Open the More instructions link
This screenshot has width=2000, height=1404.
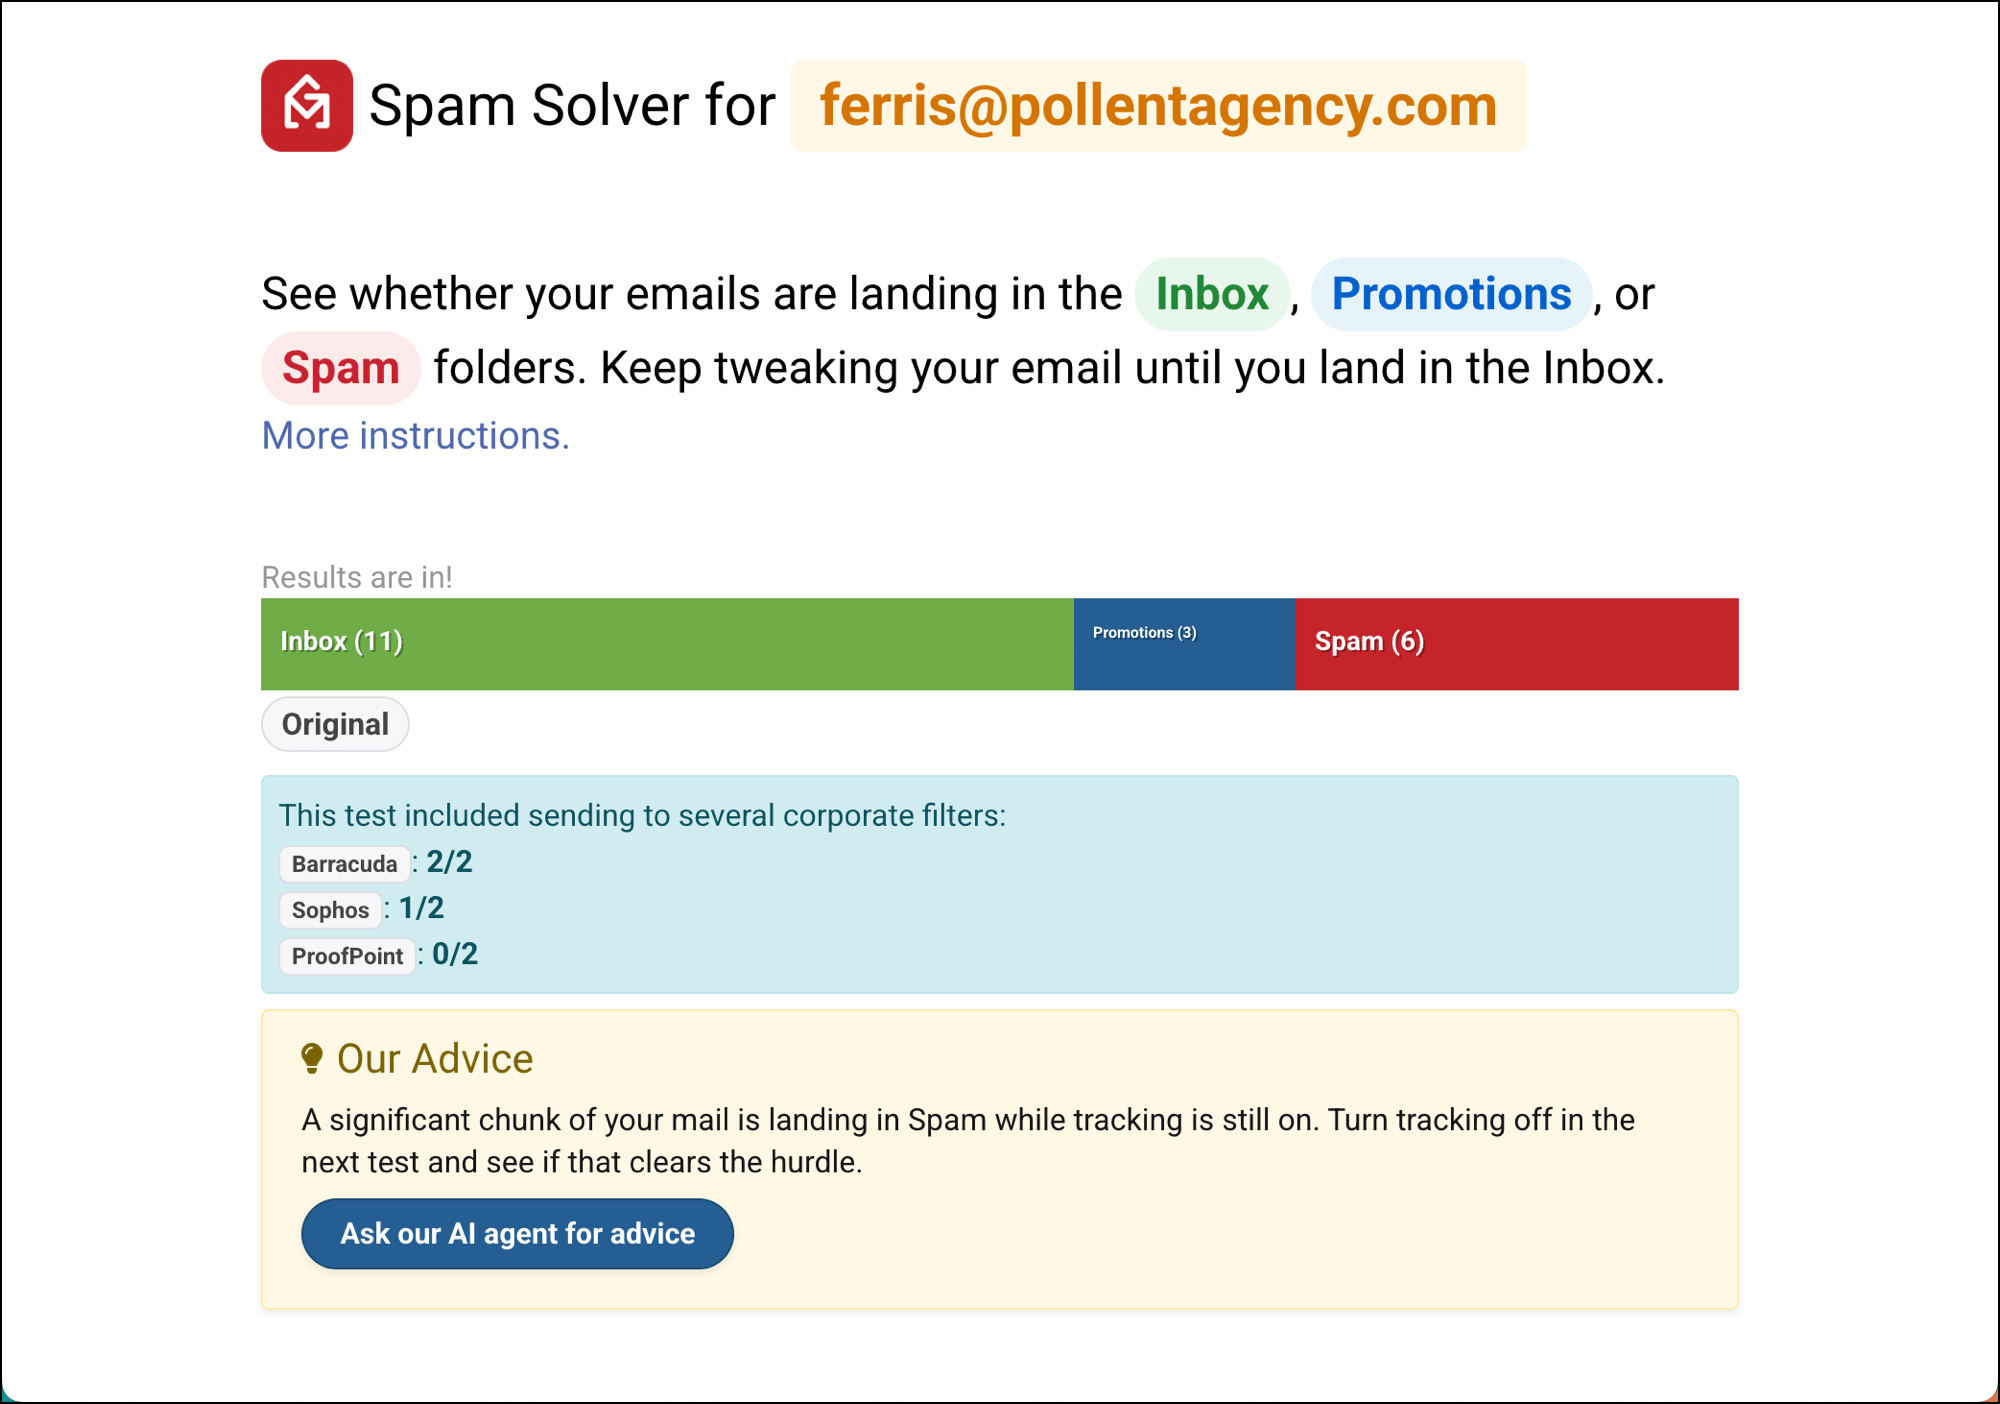pyautogui.click(x=415, y=436)
